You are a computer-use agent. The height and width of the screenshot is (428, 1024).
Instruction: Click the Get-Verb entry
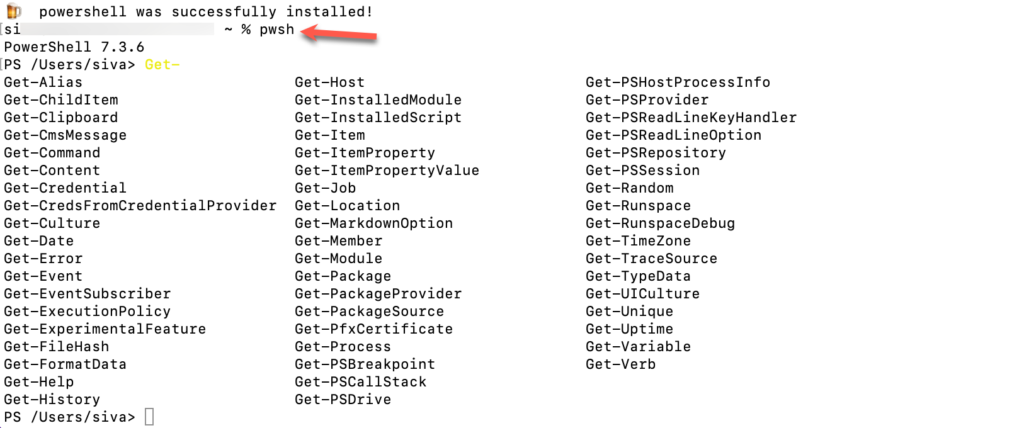pyautogui.click(x=620, y=364)
